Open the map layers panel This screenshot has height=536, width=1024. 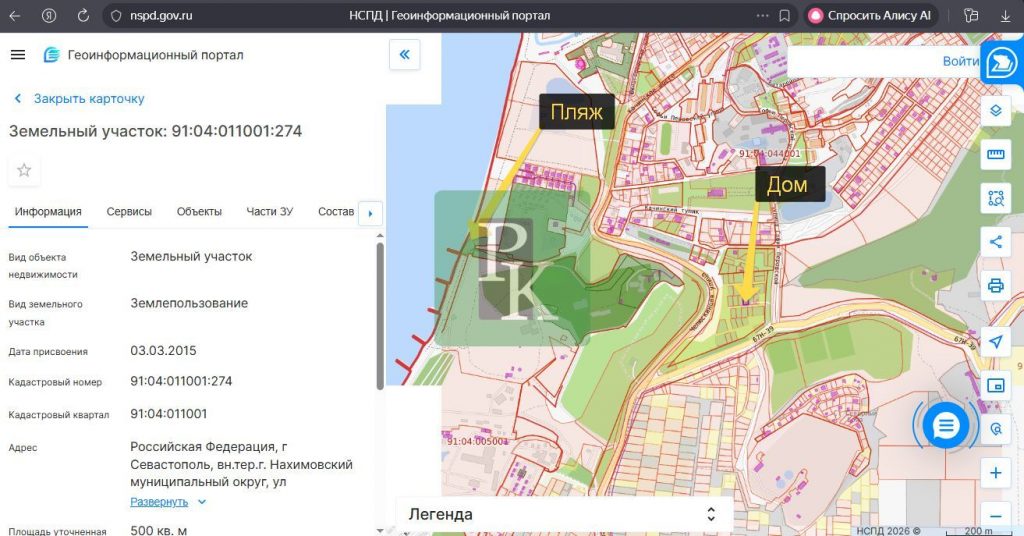click(x=995, y=110)
